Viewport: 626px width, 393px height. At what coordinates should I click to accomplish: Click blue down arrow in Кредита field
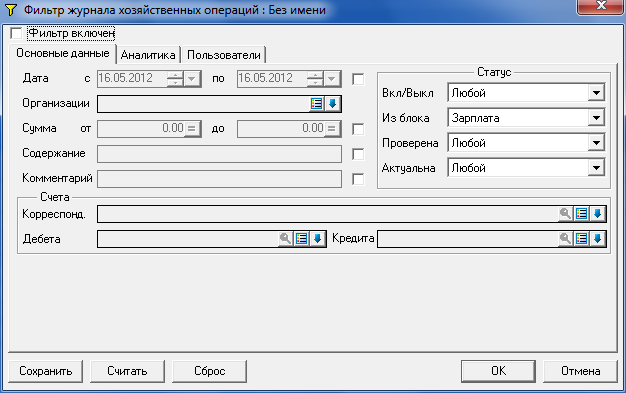tap(597, 239)
